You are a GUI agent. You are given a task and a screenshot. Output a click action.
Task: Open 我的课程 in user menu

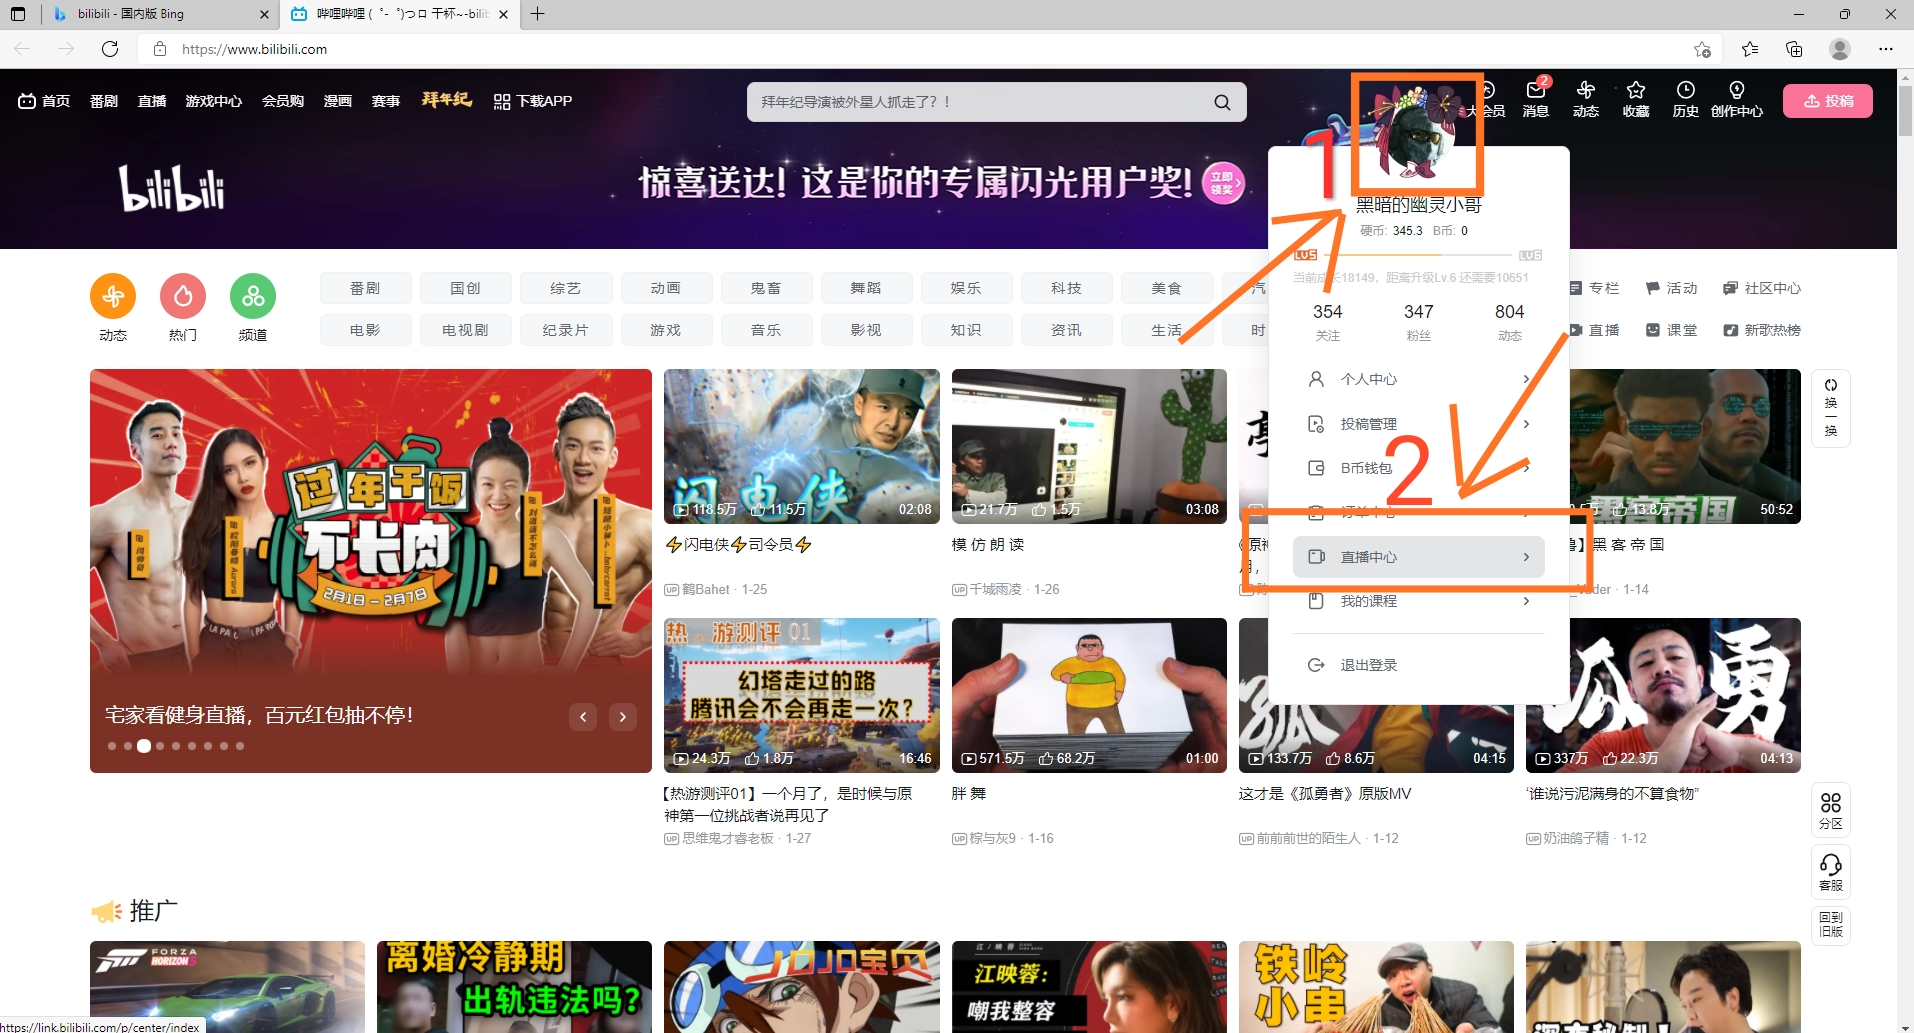tap(1419, 601)
